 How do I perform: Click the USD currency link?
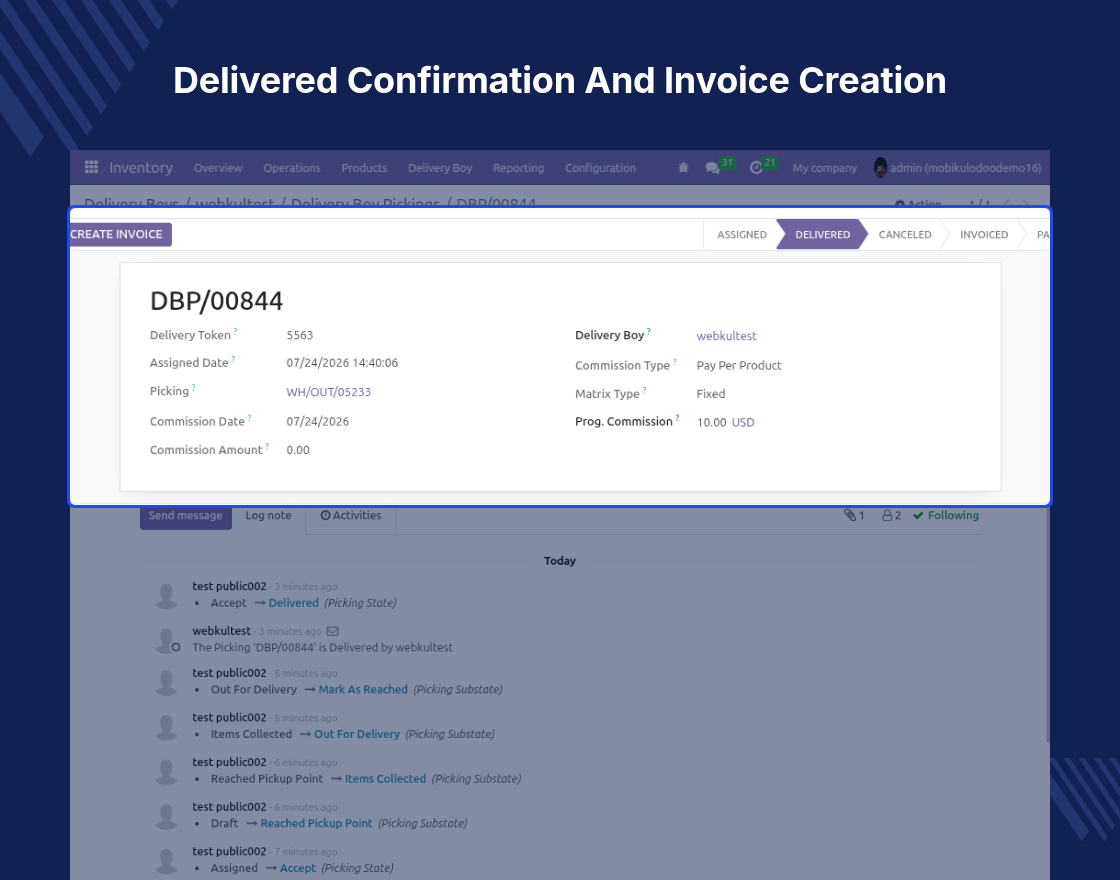click(743, 422)
